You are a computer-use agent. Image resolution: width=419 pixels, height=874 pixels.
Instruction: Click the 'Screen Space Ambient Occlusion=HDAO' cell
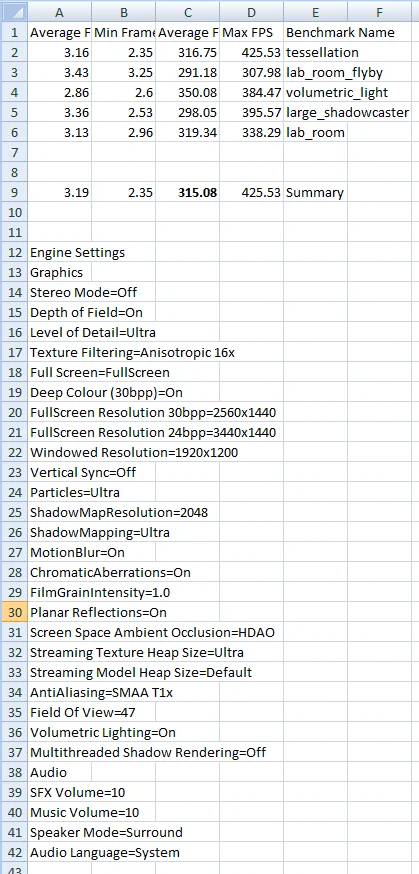152,632
